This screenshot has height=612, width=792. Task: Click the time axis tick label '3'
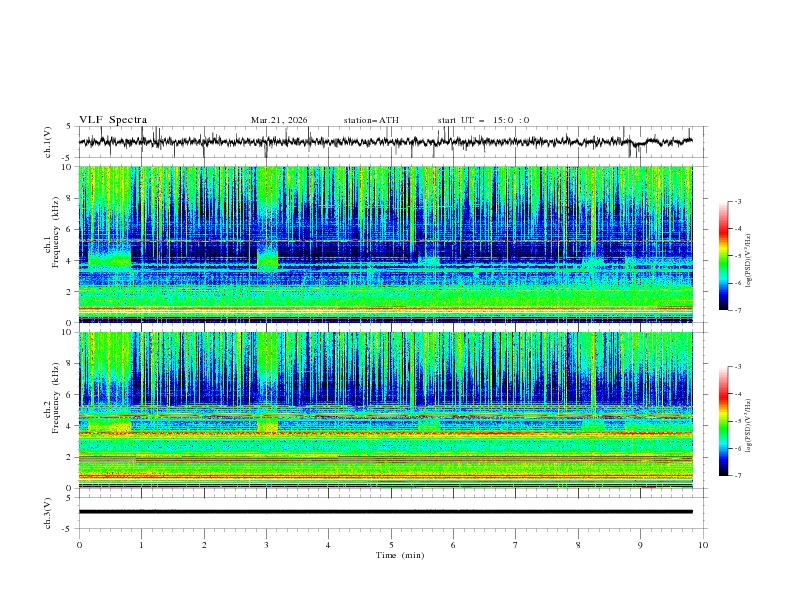pyautogui.click(x=266, y=545)
